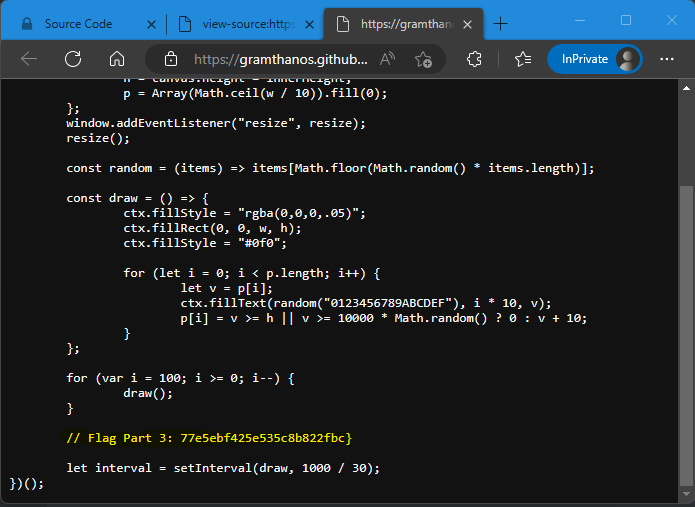695x507 pixels.
Task: Click the vertical page scrollbar thumb
Action: click(x=686, y=335)
